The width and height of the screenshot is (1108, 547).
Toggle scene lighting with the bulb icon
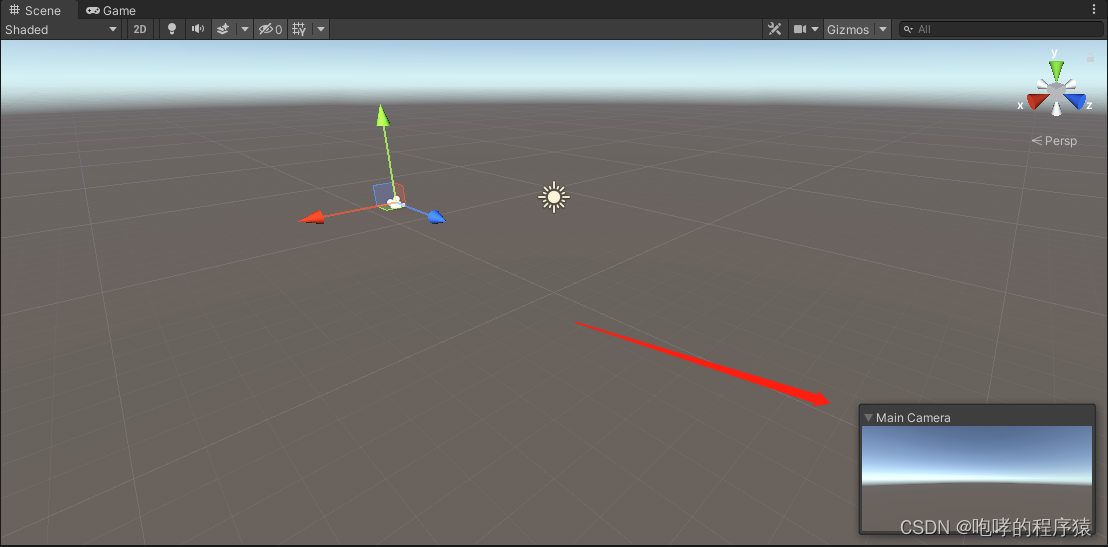[x=172, y=29]
